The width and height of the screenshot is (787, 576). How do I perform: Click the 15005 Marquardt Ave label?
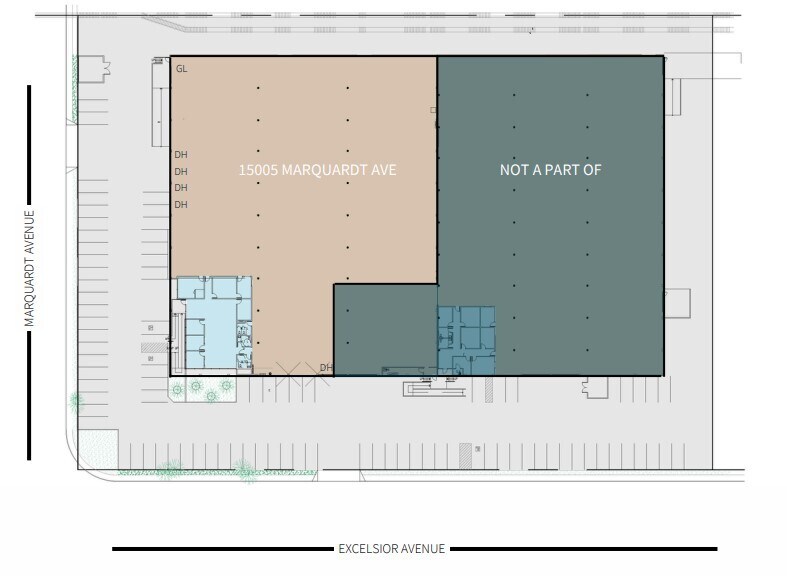[x=317, y=171]
